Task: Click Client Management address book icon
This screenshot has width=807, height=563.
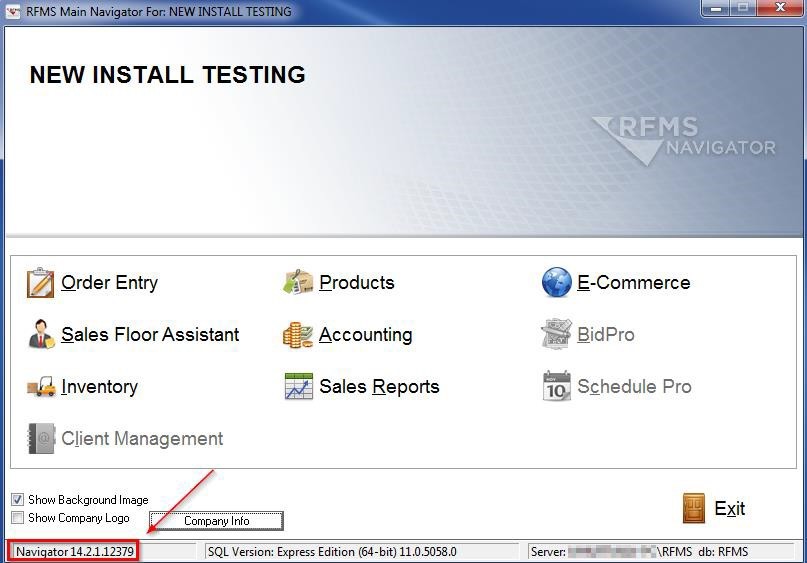Action: pos(41,438)
